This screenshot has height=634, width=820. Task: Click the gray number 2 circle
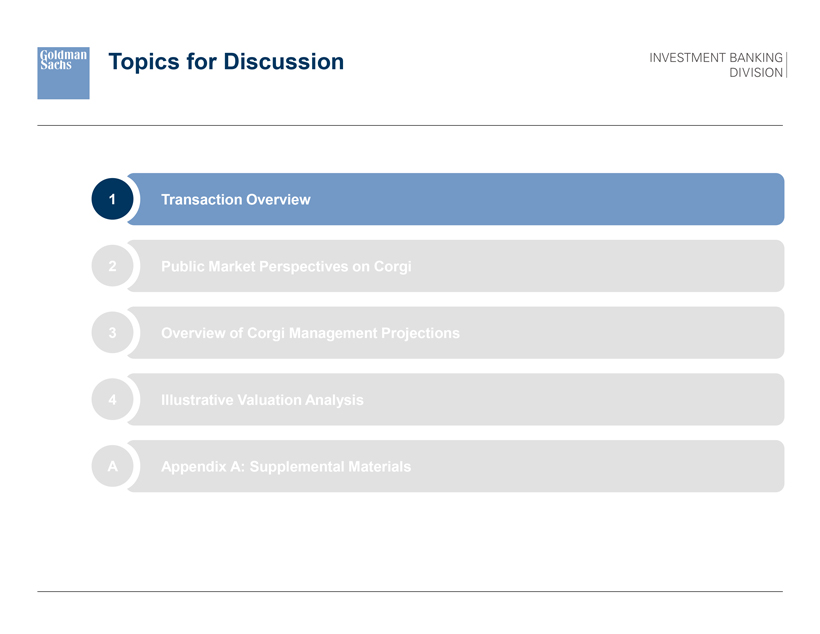pos(113,266)
